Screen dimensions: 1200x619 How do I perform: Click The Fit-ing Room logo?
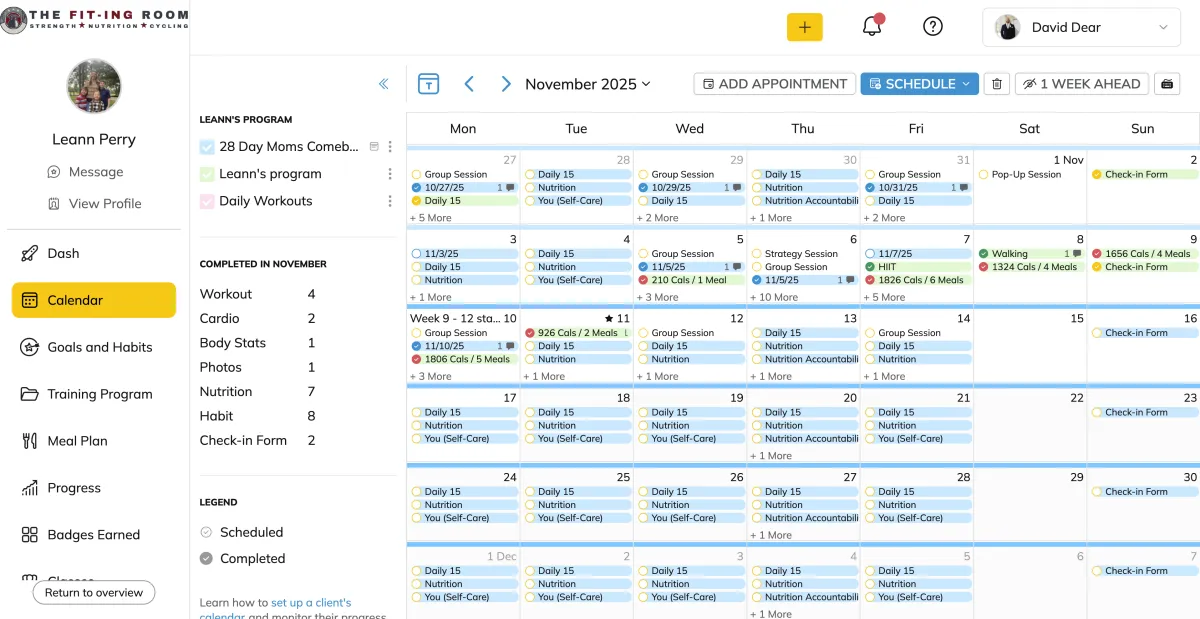pos(94,19)
